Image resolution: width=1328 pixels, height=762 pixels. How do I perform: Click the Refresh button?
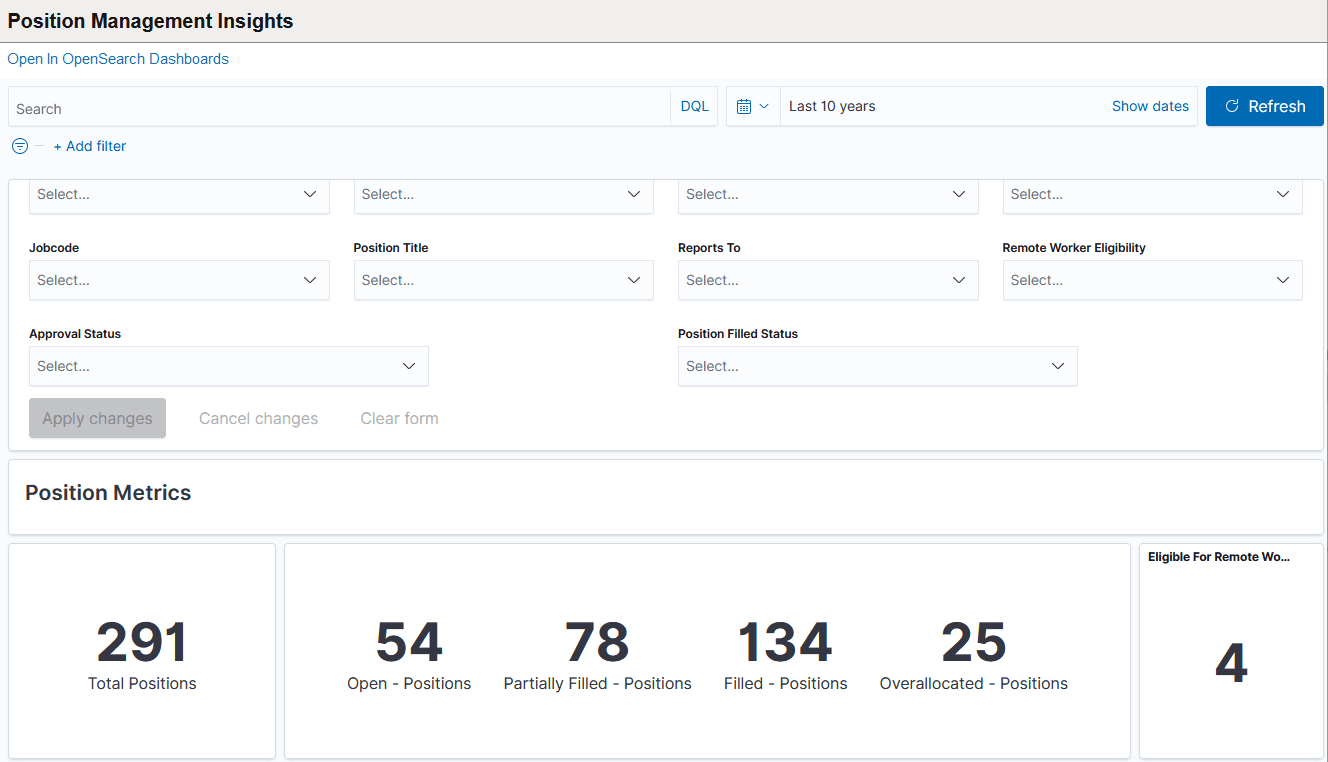pos(1264,106)
